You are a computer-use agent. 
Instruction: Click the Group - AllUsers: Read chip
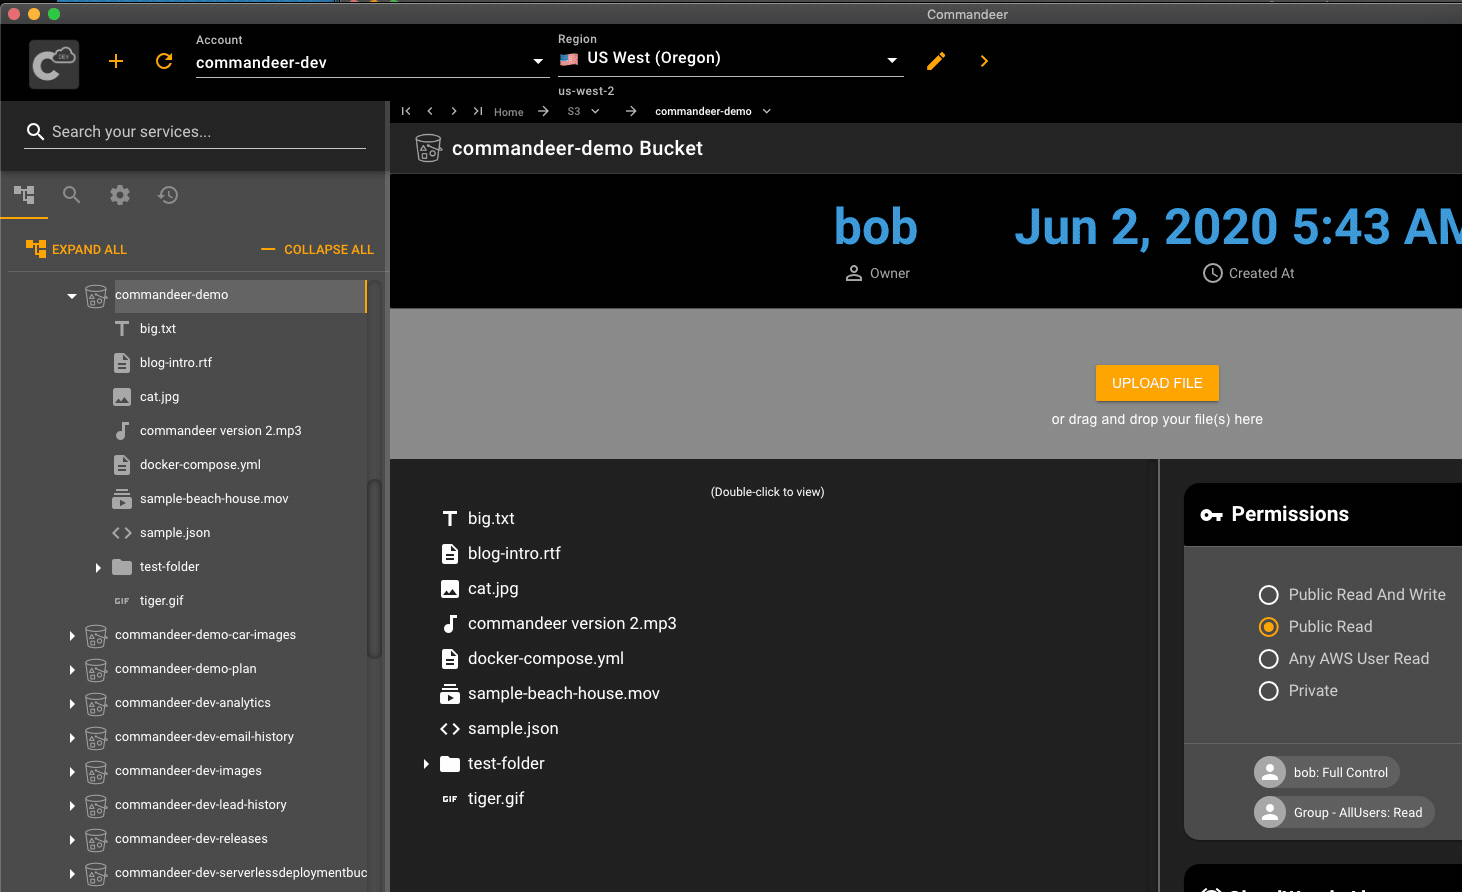1344,812
